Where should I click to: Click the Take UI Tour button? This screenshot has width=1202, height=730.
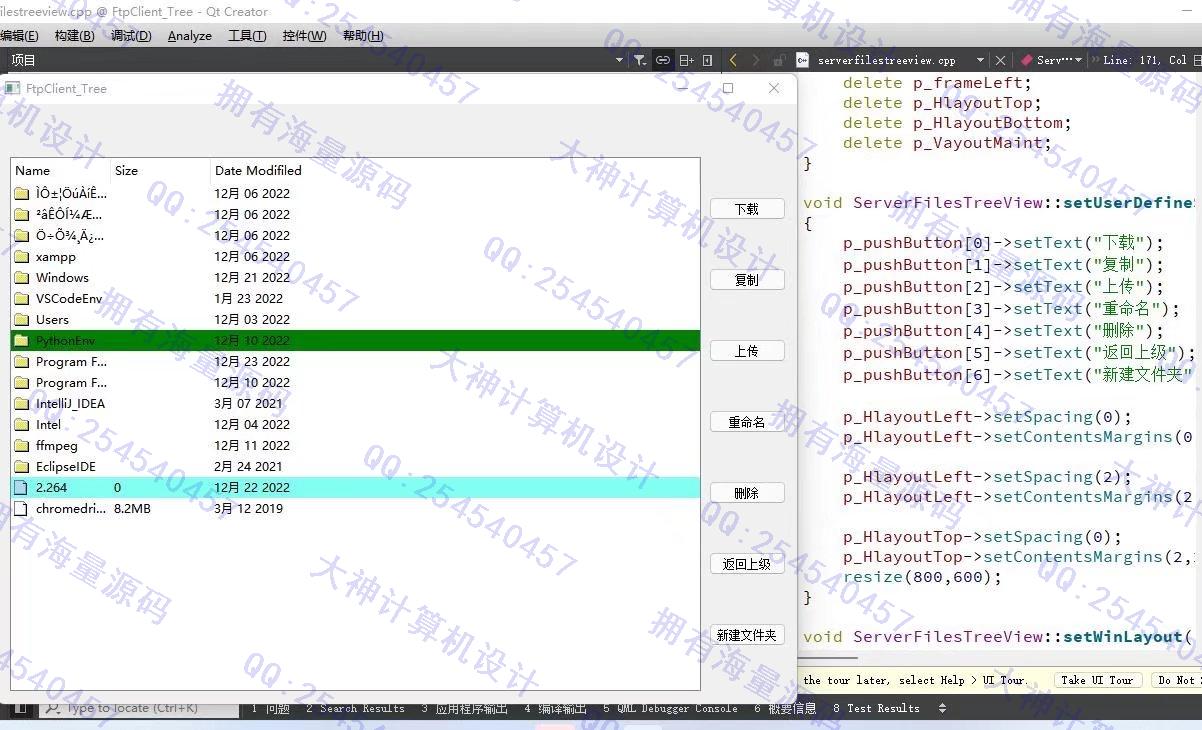tap(1097, 680)
